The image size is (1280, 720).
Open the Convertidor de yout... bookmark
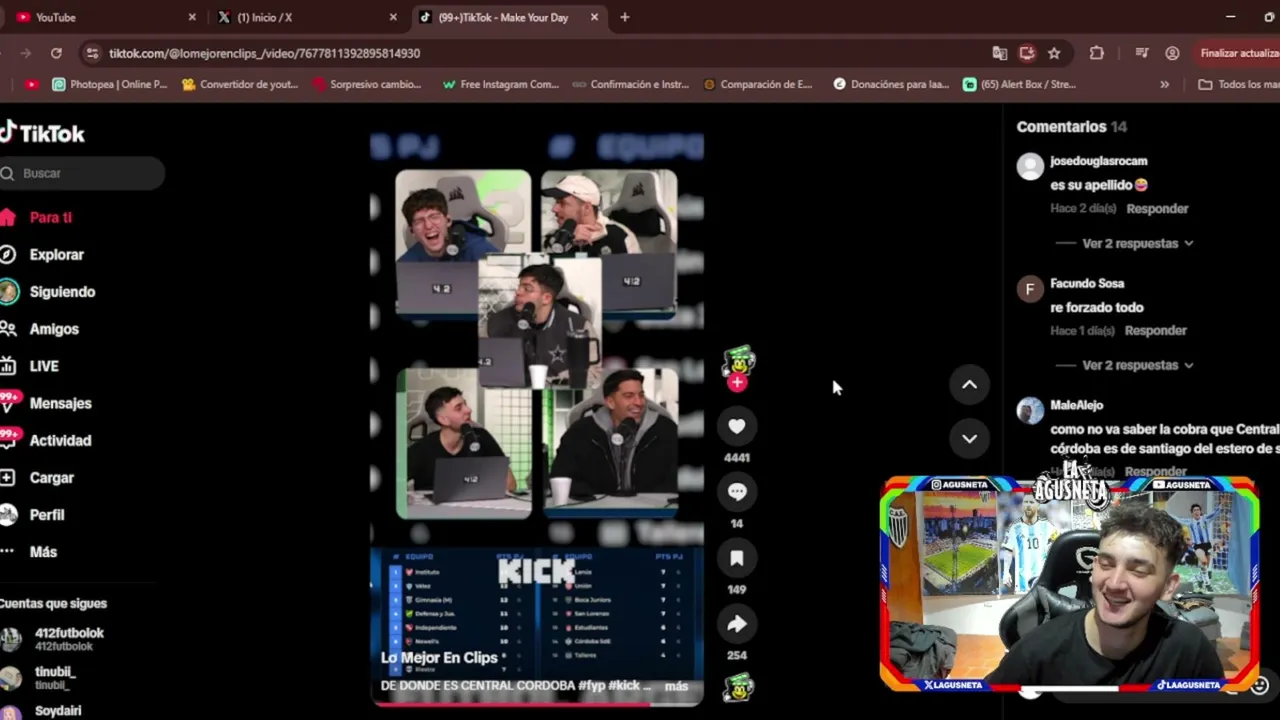click(x=240, y=85)
